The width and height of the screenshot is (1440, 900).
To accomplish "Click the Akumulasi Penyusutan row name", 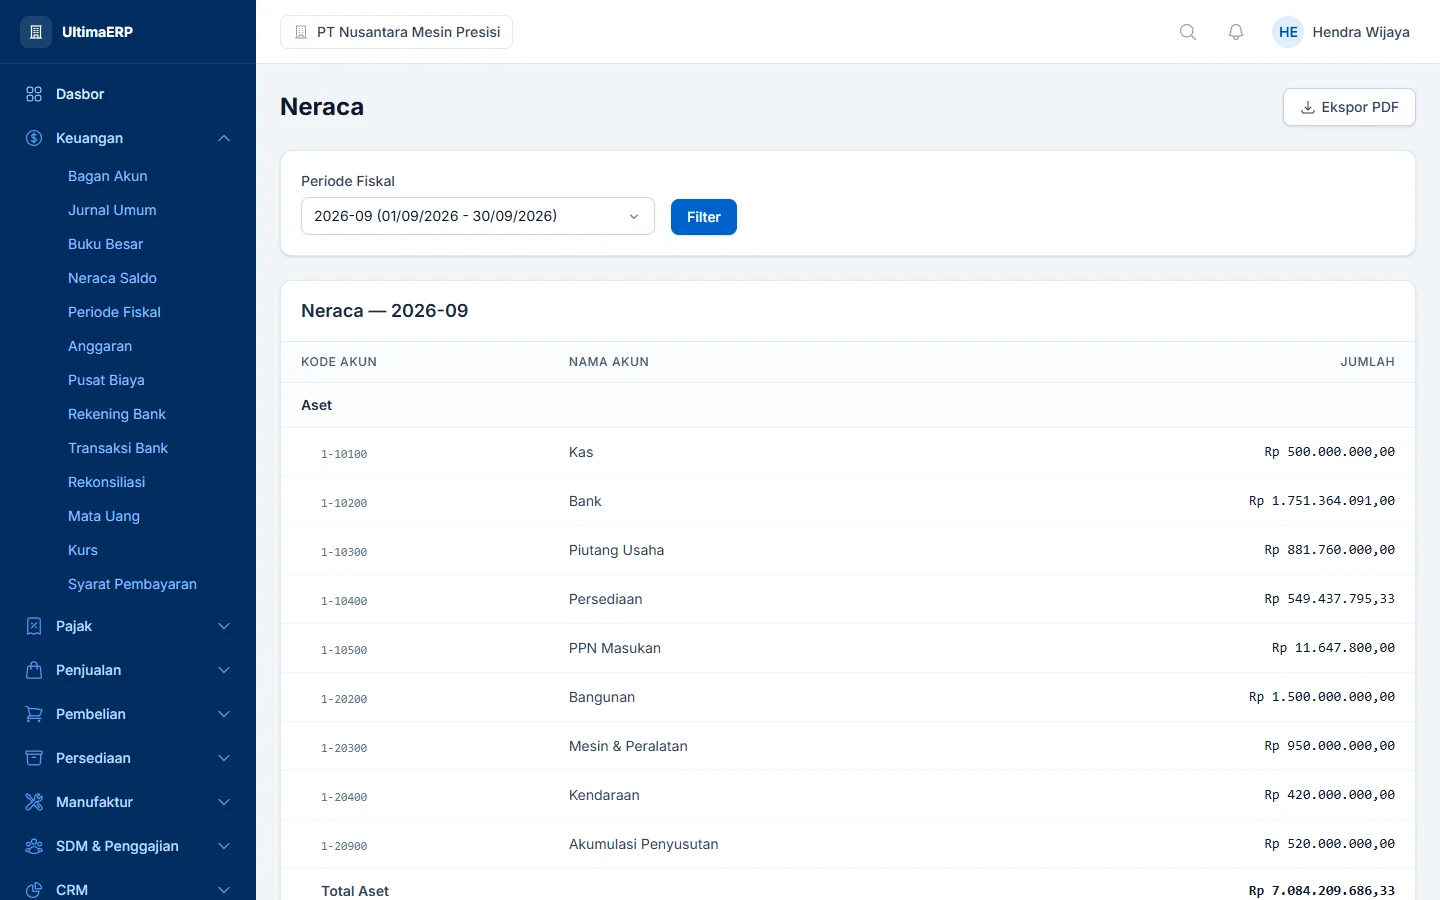I will pyautogui.click(x=644, y=844).
